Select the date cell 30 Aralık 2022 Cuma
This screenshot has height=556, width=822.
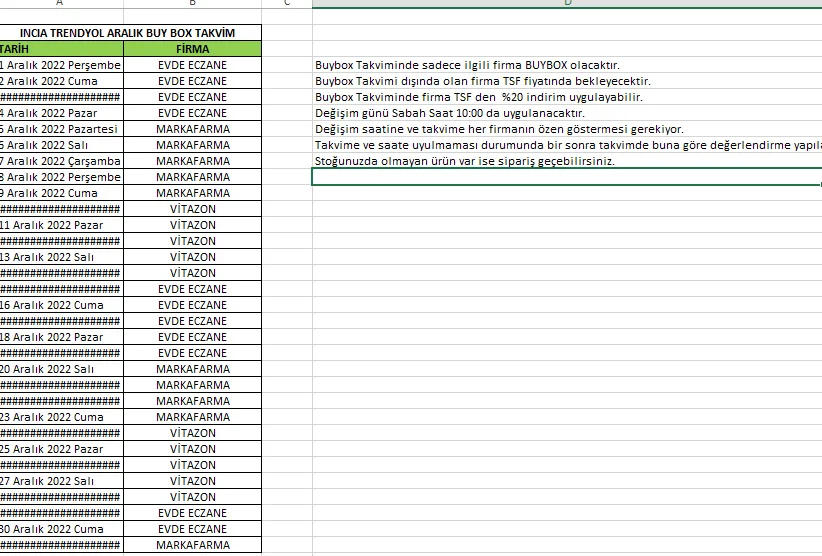pos(61,529)
